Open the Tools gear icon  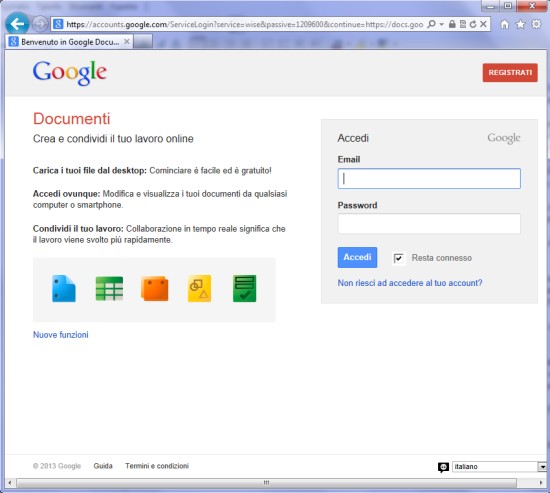tap(536, 24)
